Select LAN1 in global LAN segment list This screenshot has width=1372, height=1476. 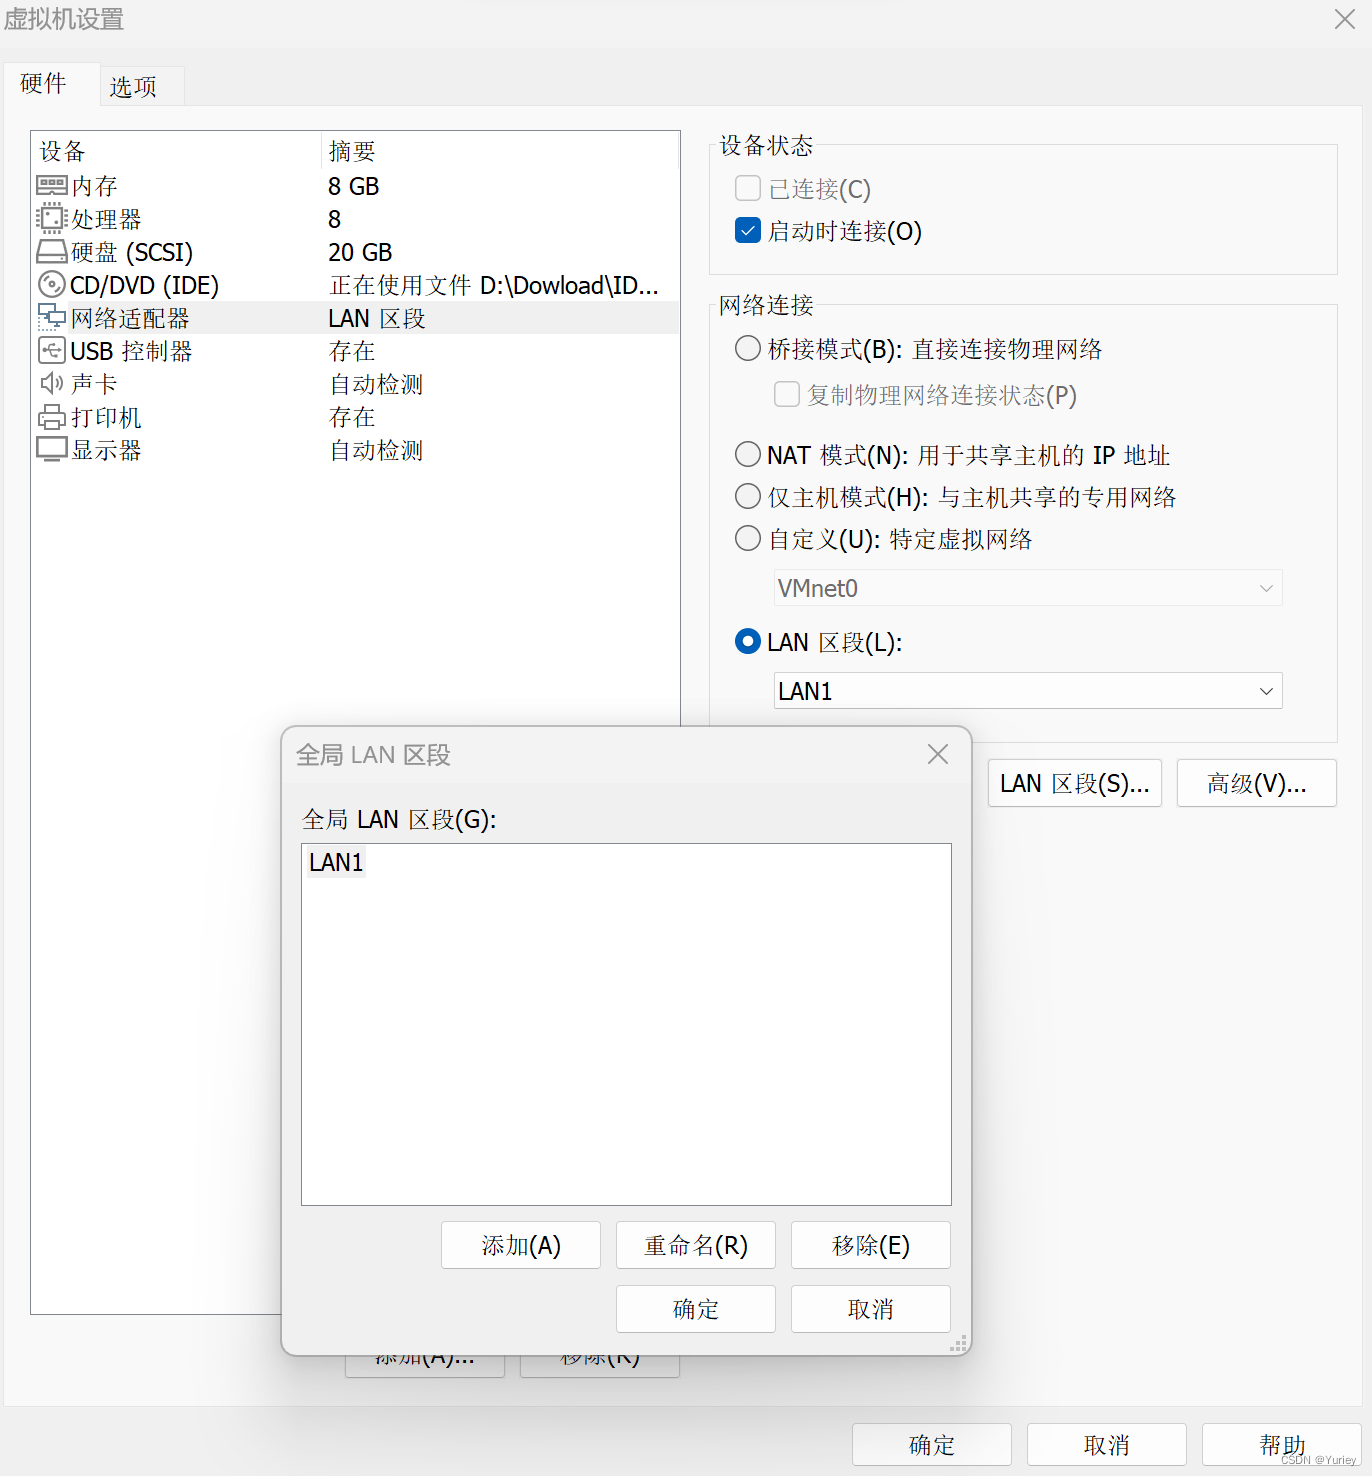(336, 862)
